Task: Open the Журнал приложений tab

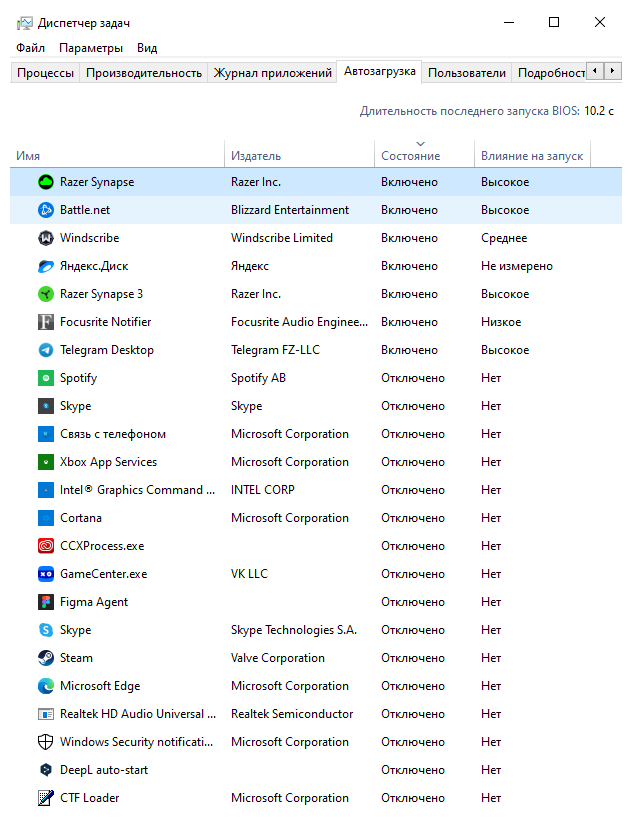Action: coord(273,73)
